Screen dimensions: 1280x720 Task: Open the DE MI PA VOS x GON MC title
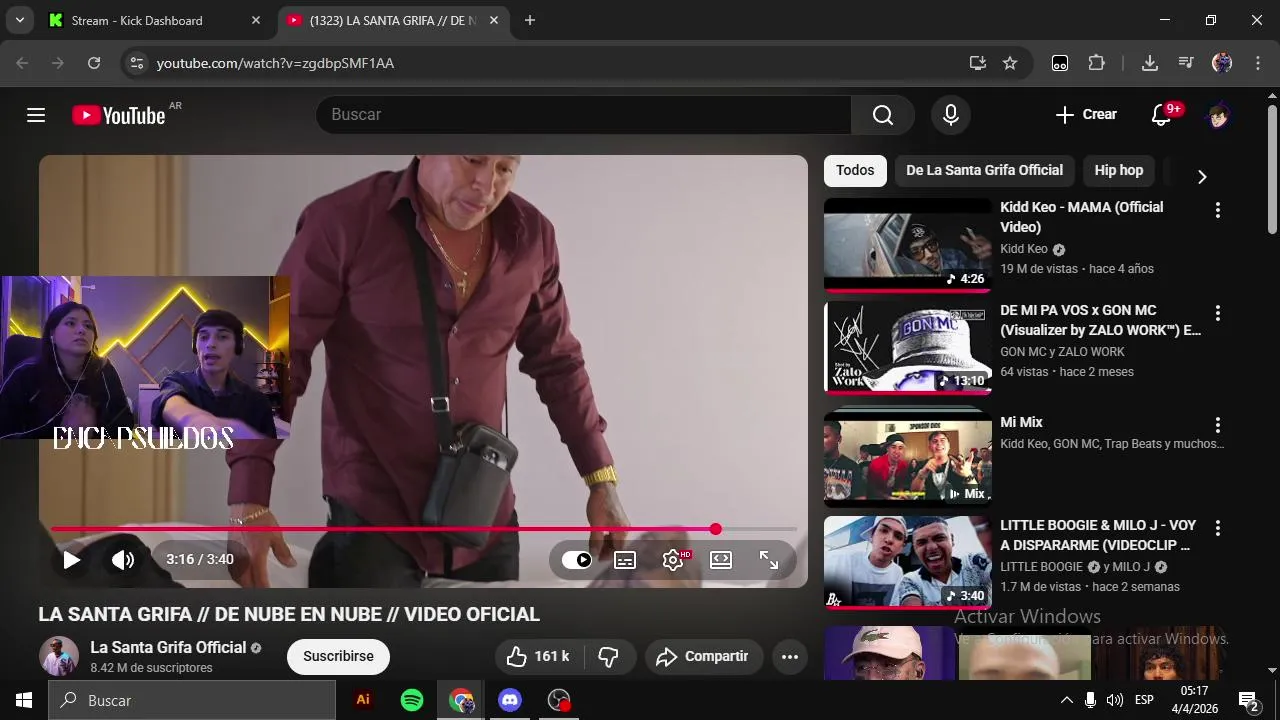click(x=1100, y=321)
